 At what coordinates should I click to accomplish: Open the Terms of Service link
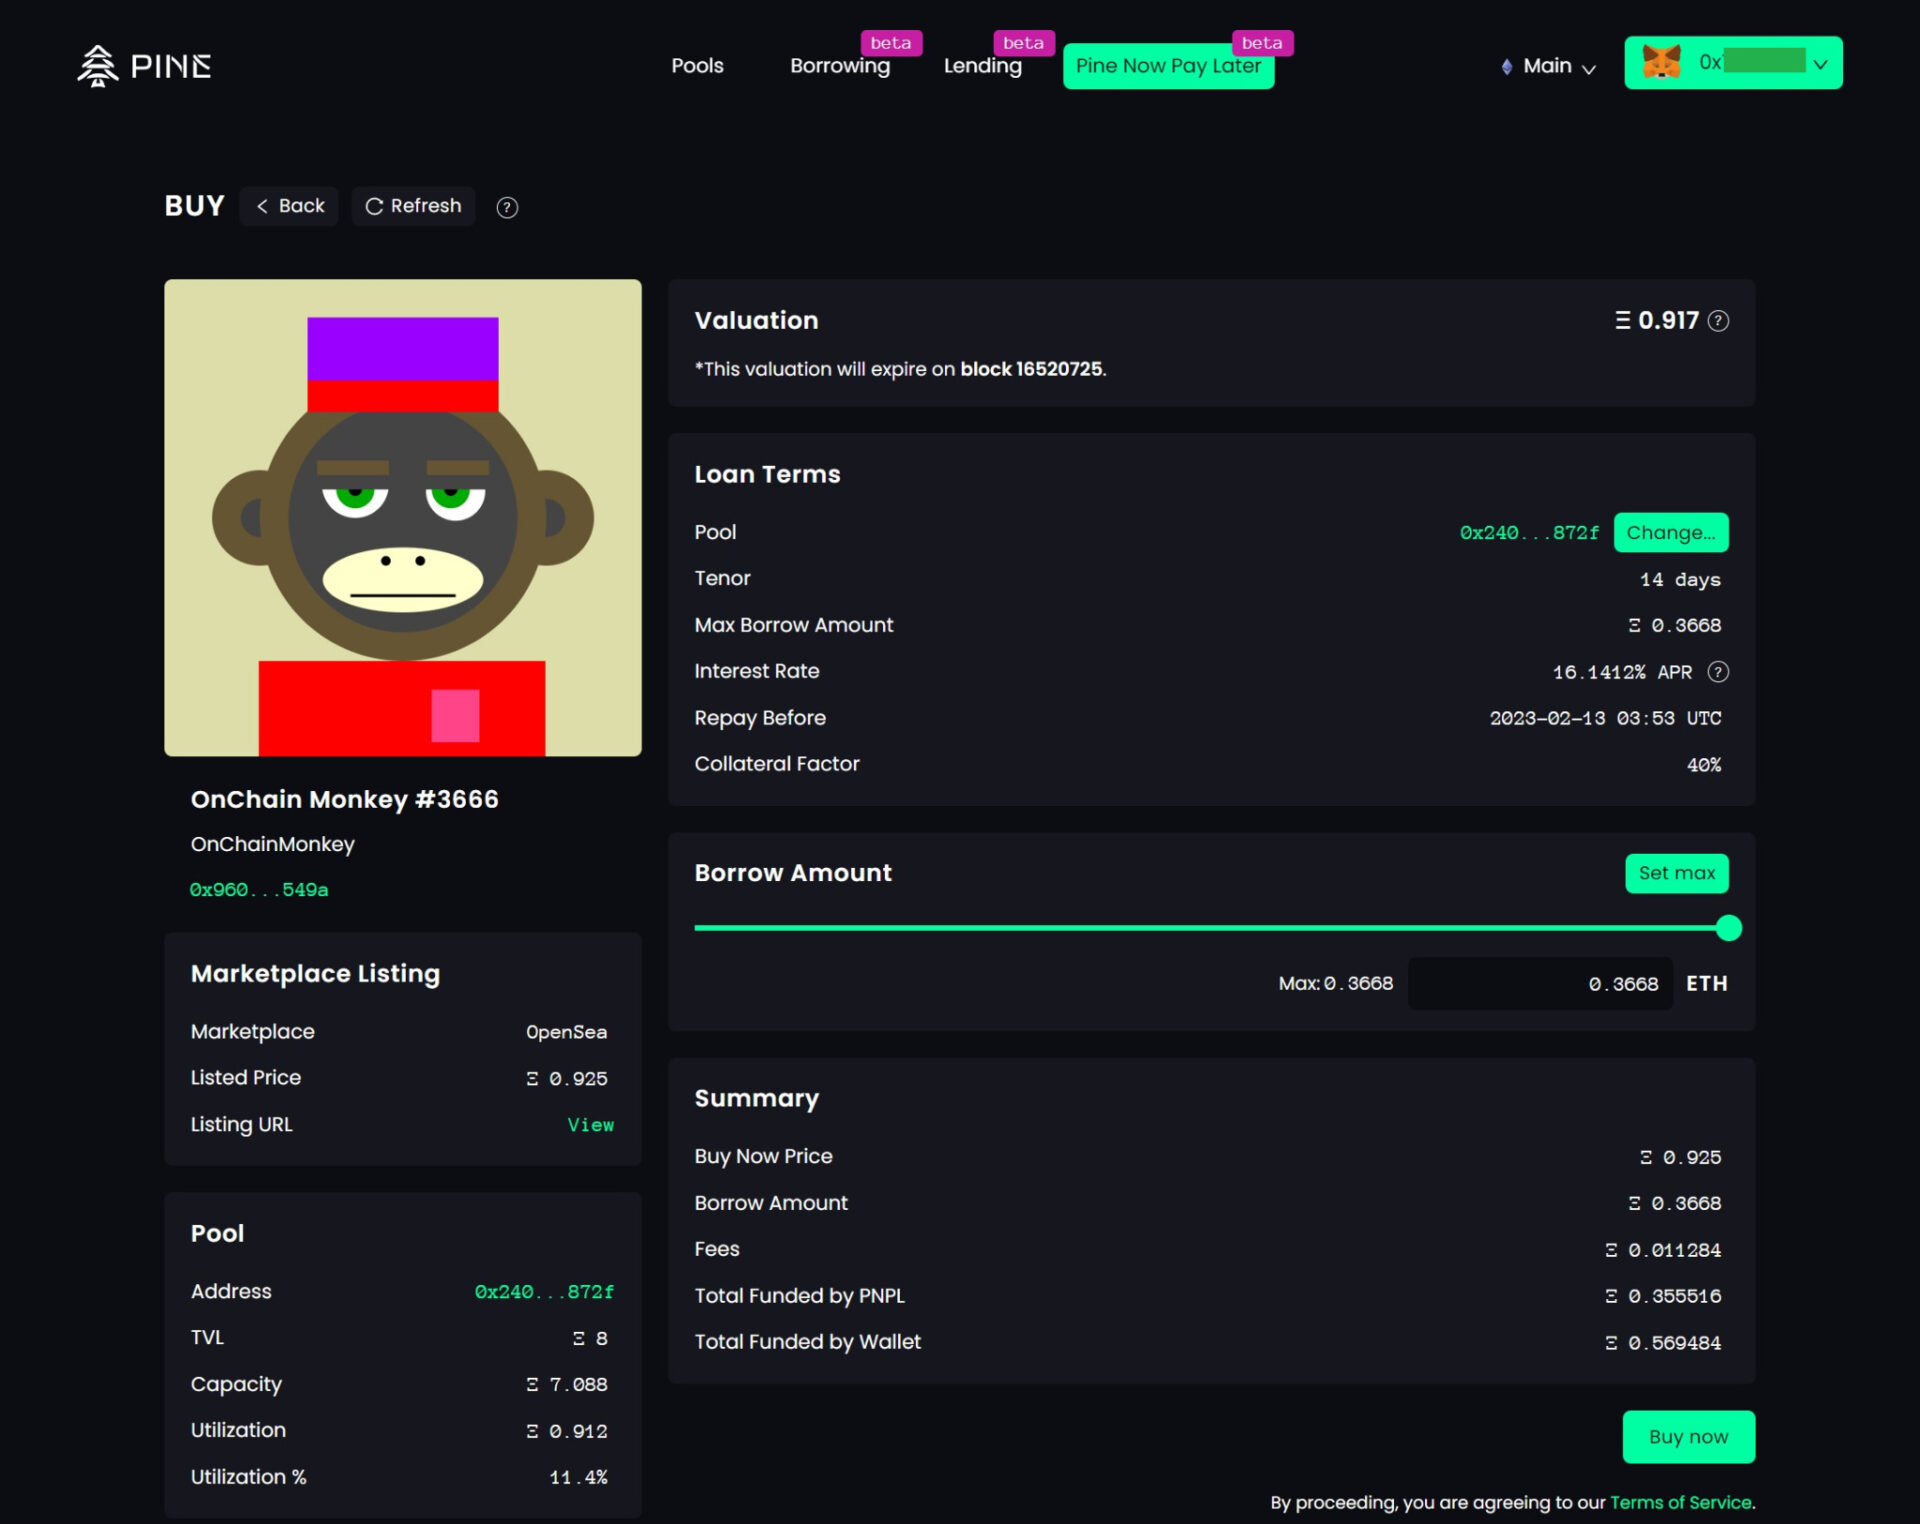tap(1680, 1502)
